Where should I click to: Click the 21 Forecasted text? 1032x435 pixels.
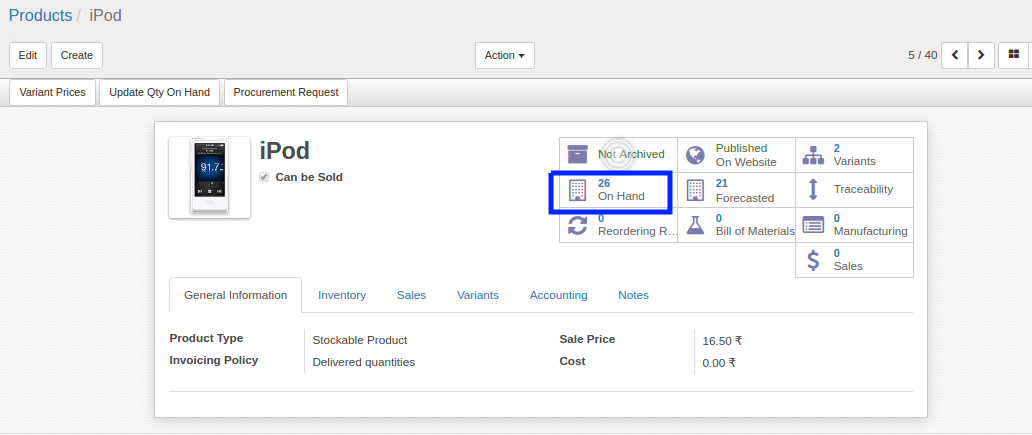tap(745, 190)
